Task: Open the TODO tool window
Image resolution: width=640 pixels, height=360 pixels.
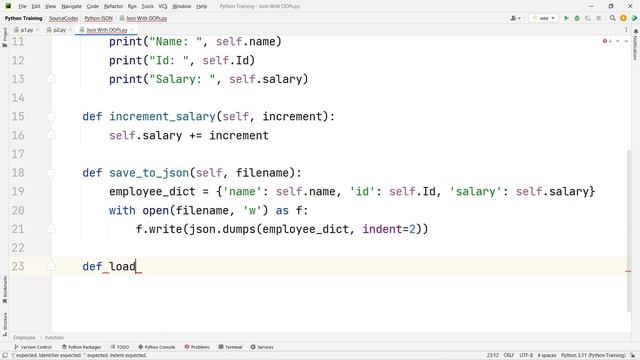Action: click(x=120, y=347)
